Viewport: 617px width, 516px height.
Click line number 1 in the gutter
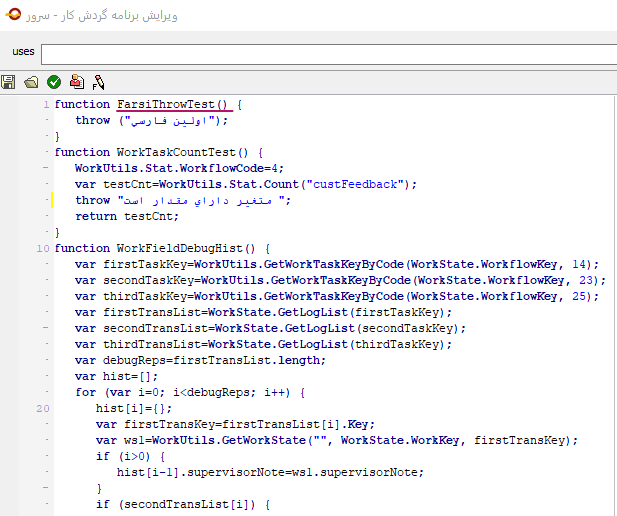coord(46,104)
